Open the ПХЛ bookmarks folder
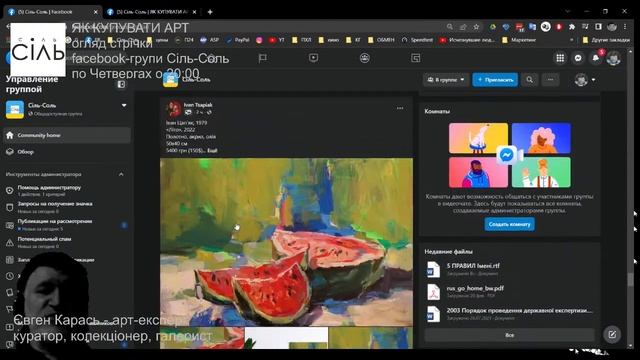640x360 pixels. (x=302, y=40)
